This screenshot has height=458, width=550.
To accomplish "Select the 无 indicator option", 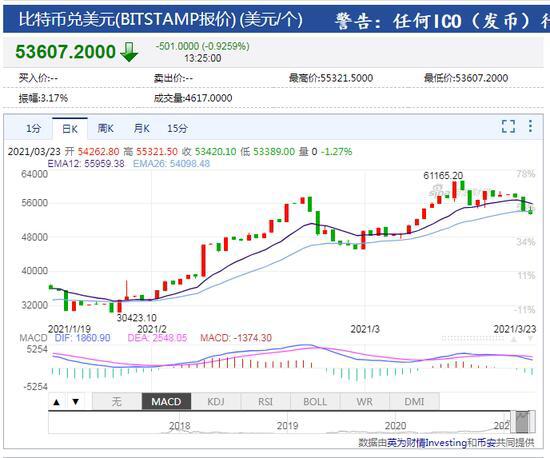I will (x=117, y=401).
